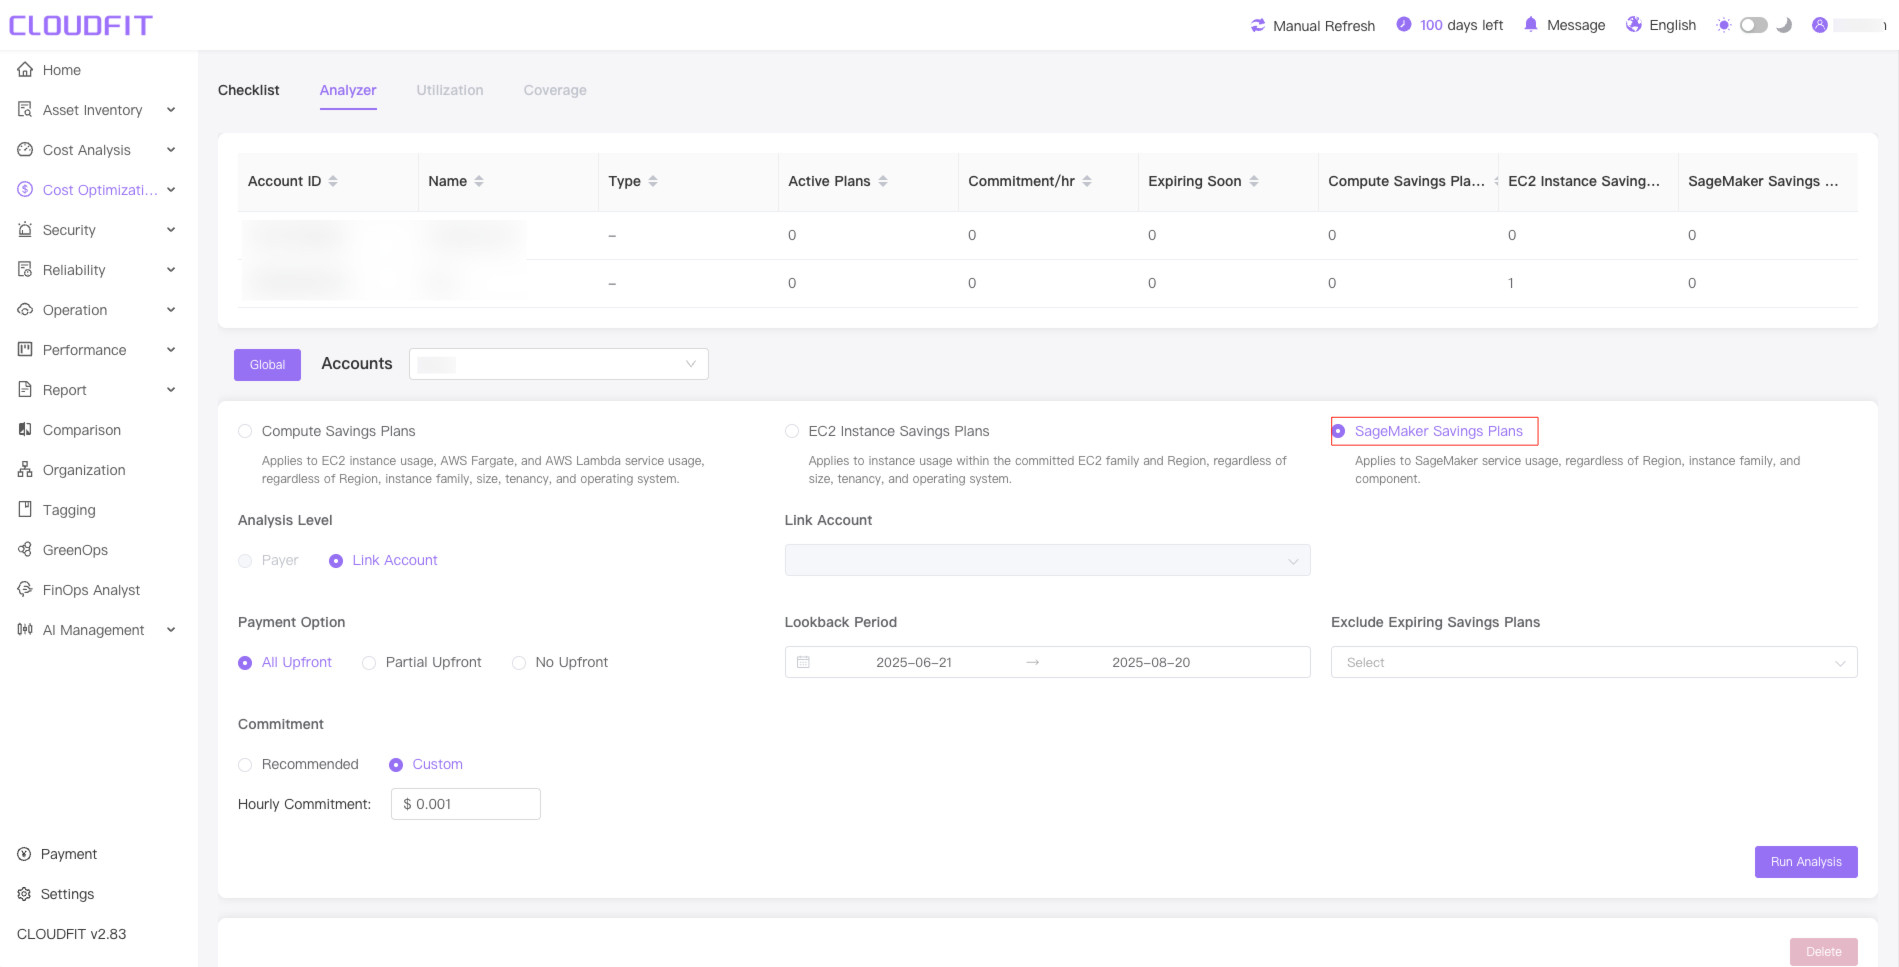This screenshot has width=1899, height=967.
Task: Click the Tagging sidebar icon
Action: pos(25,510)
